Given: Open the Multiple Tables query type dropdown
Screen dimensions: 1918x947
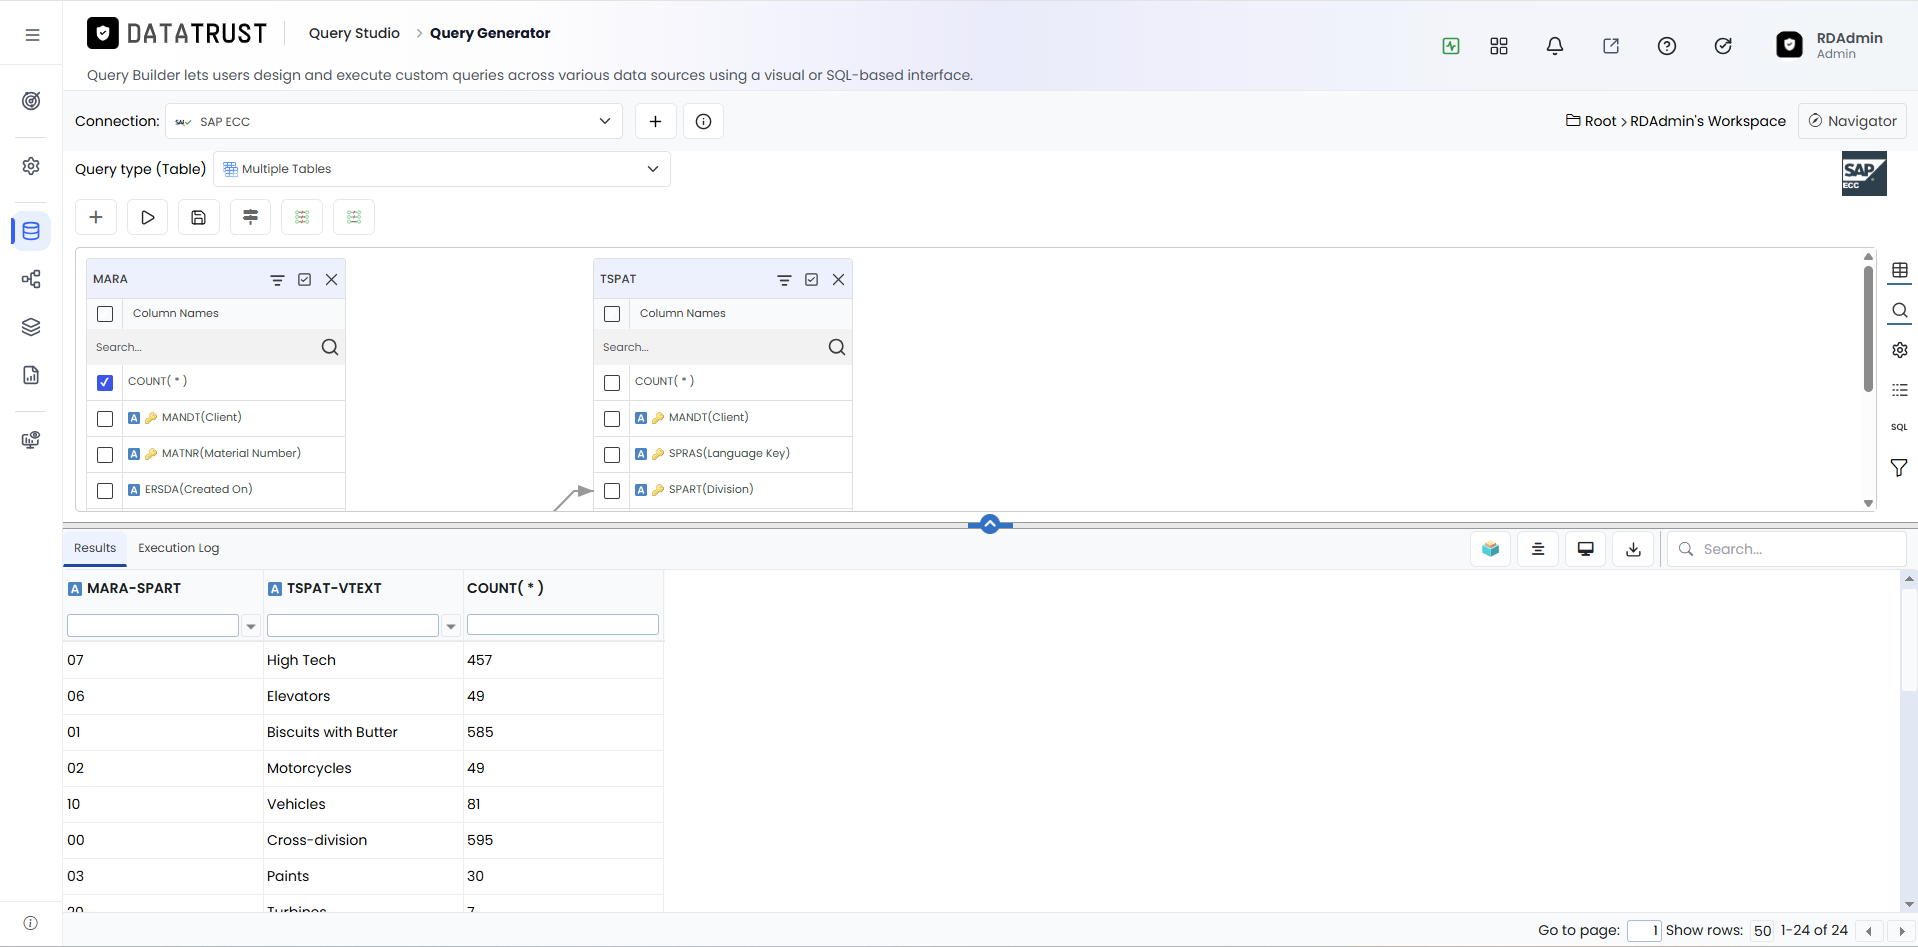Looking at the screenshot, I should [442, 169].
